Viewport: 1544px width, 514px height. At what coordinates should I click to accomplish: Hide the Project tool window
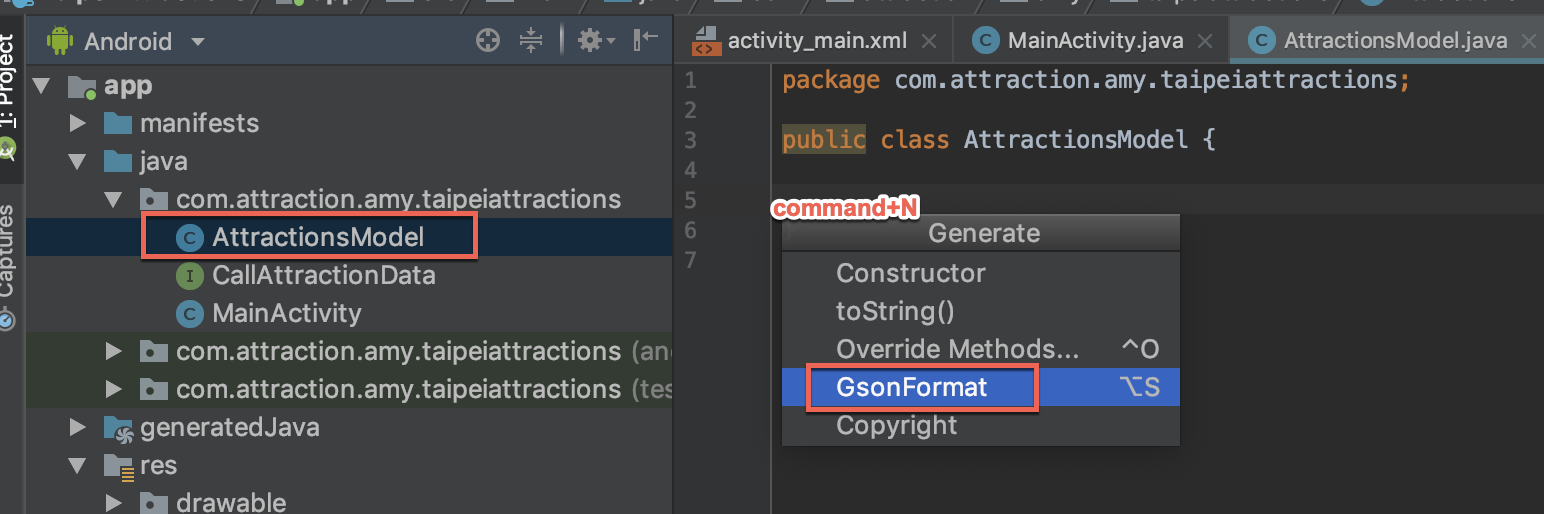coord(646,40)
